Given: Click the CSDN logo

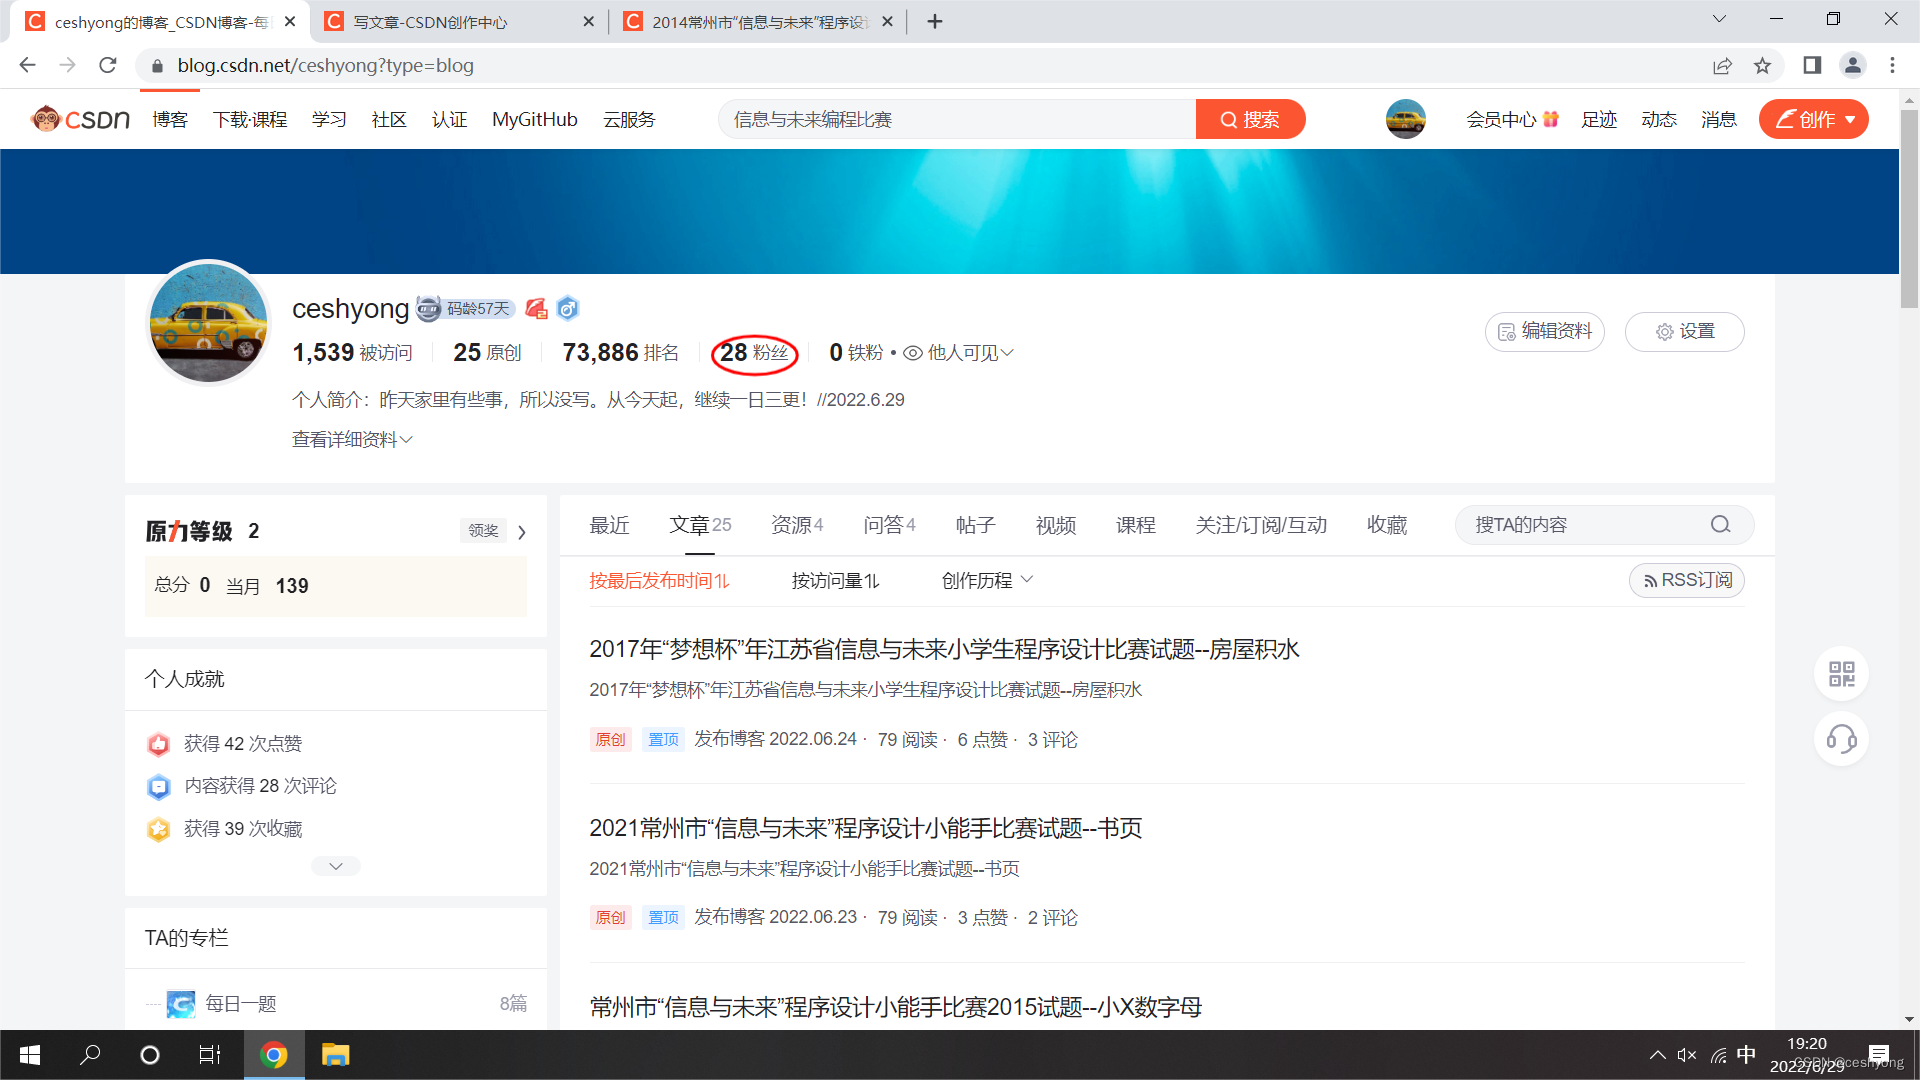Looking at the screenshot, I should point(81,119).
